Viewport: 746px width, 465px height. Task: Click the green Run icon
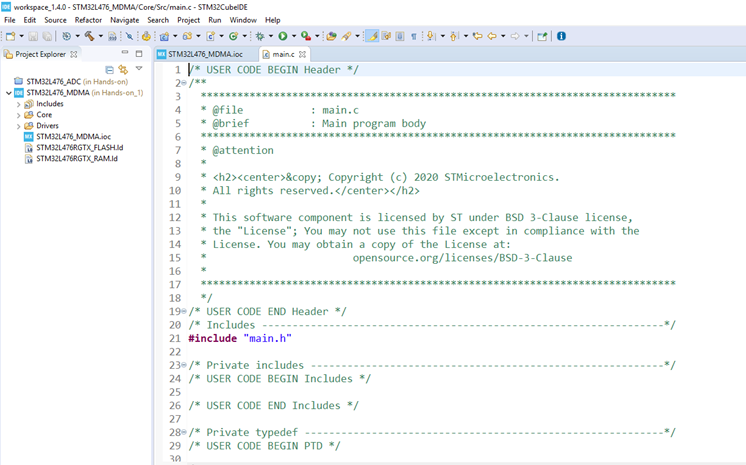[x=283, y=36]
